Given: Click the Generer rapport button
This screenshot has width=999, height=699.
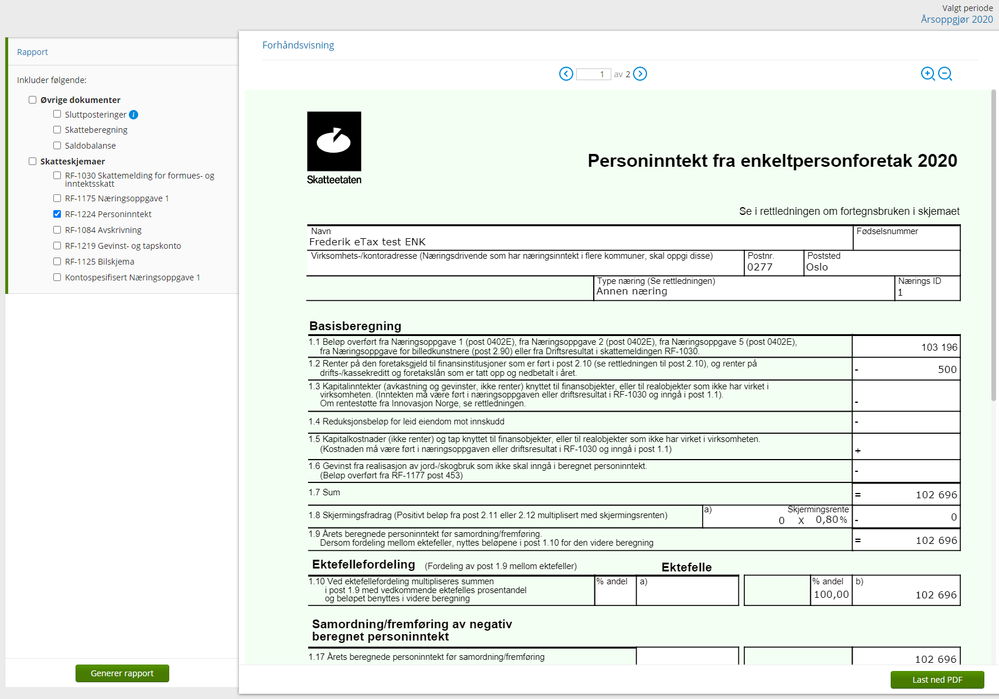Looking at the screenshot, I should [122, 674].
